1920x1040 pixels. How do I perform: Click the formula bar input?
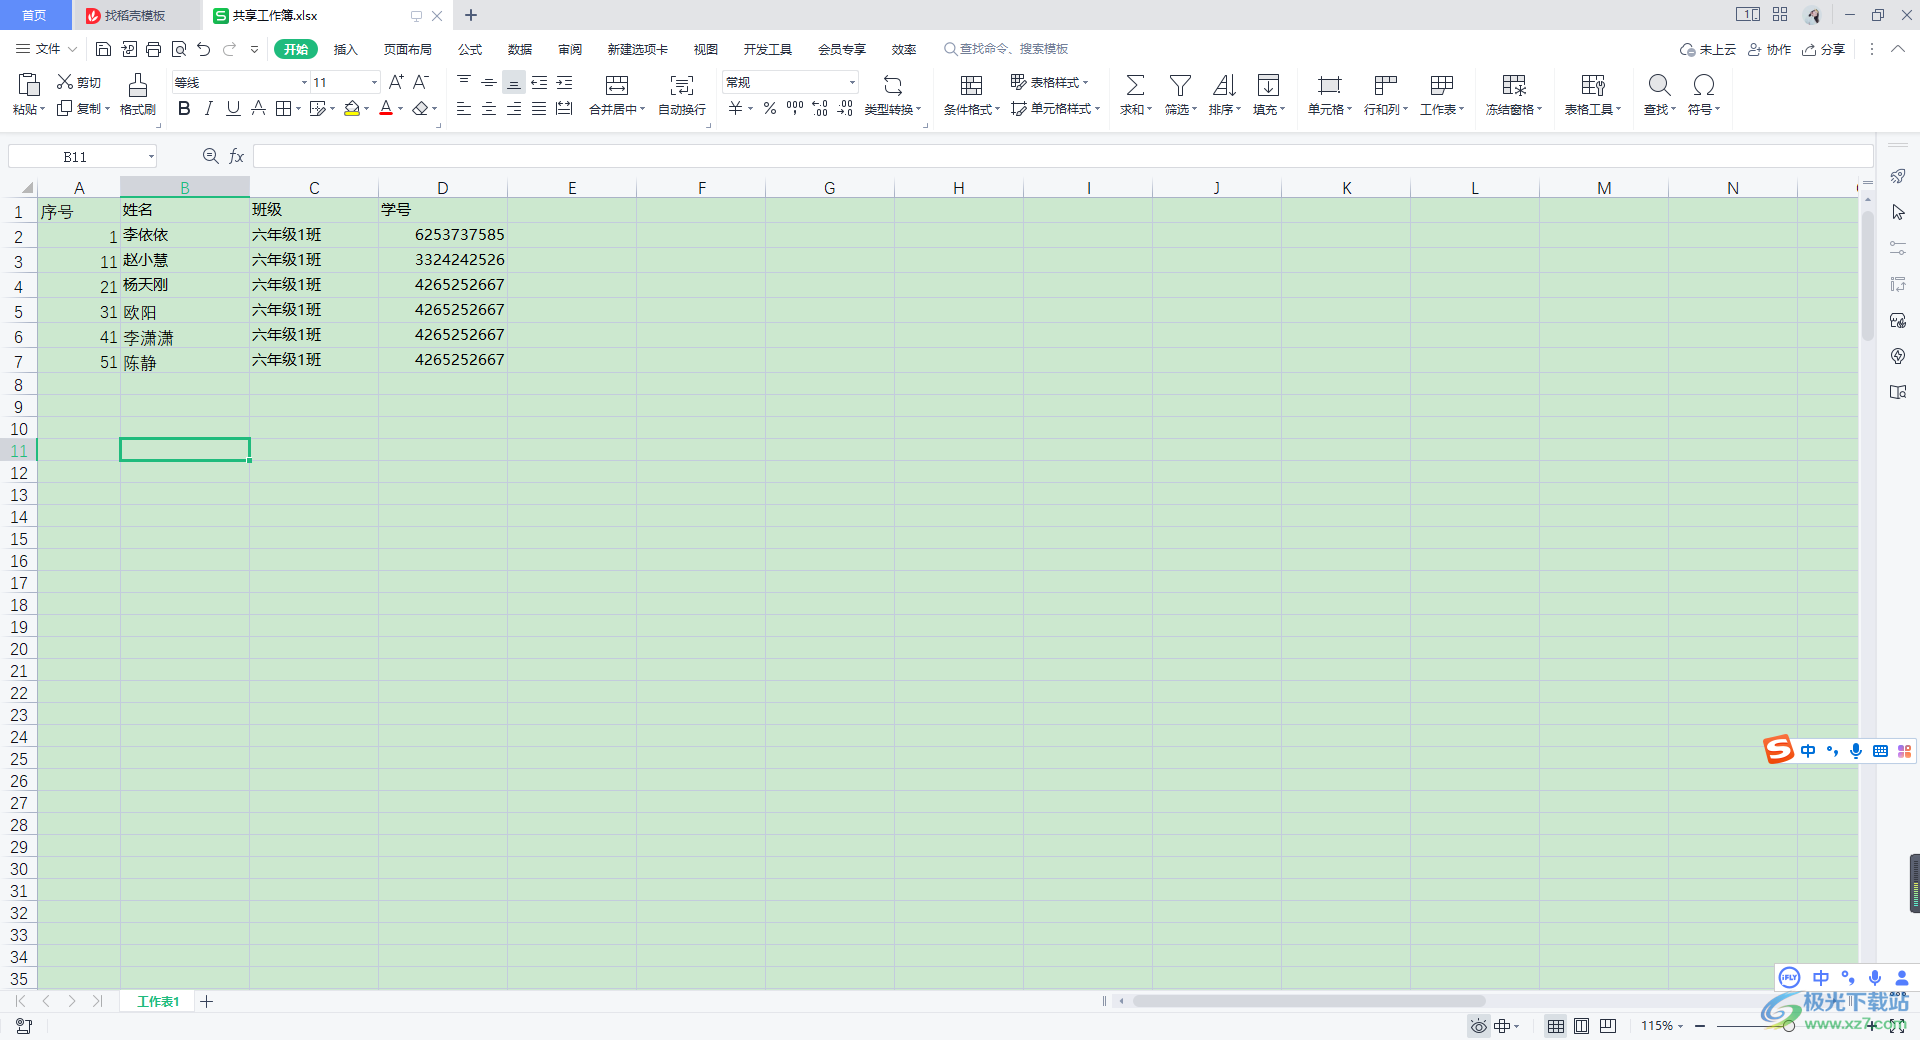1062,156
